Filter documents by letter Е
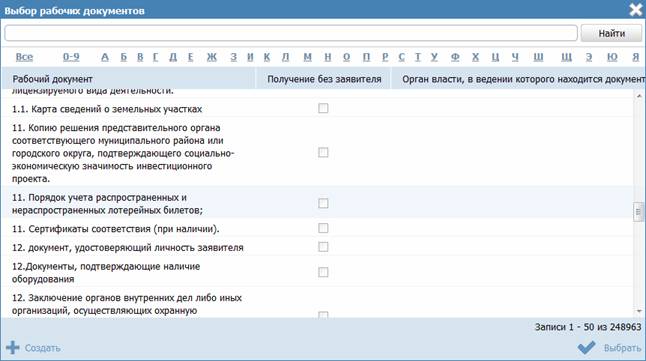The image size is (646, 361). click(x=190, y=57)
